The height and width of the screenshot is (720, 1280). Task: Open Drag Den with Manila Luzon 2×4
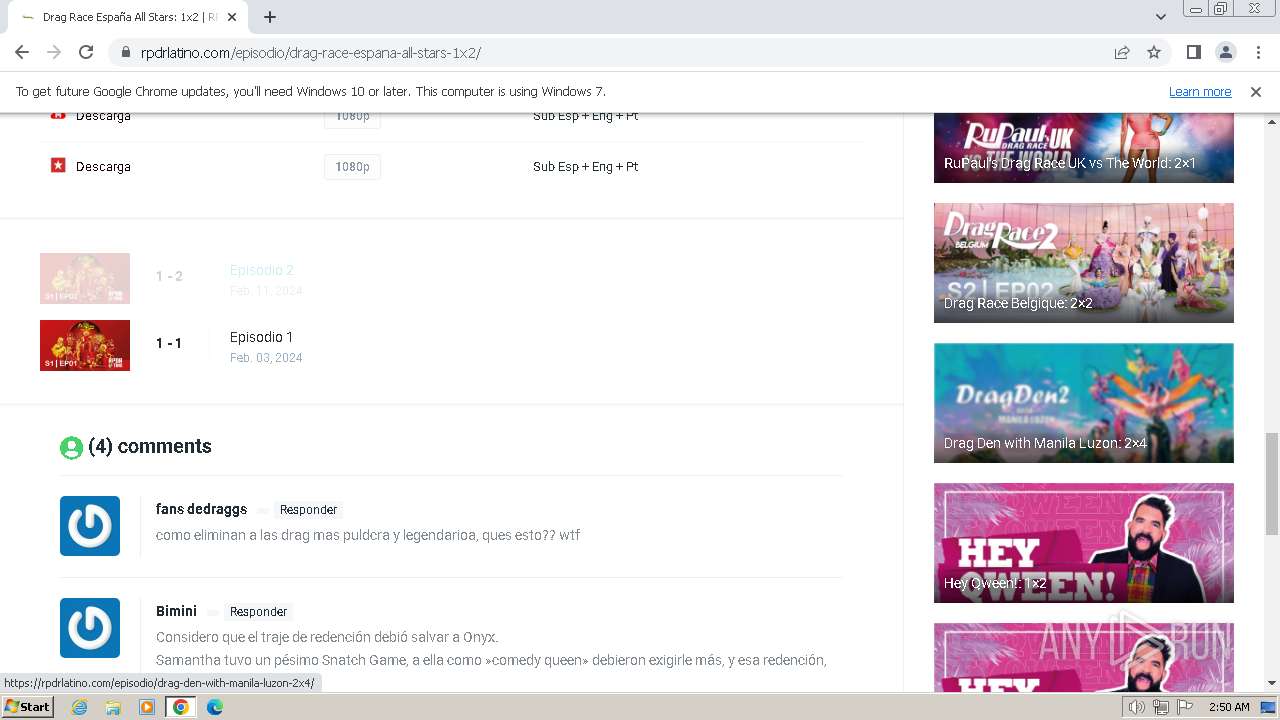[1083, 403]
